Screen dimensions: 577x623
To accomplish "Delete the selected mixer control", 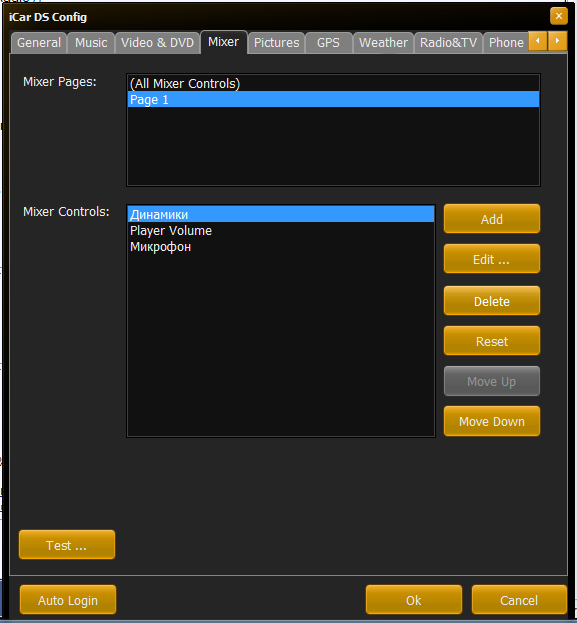I will 492,301.
